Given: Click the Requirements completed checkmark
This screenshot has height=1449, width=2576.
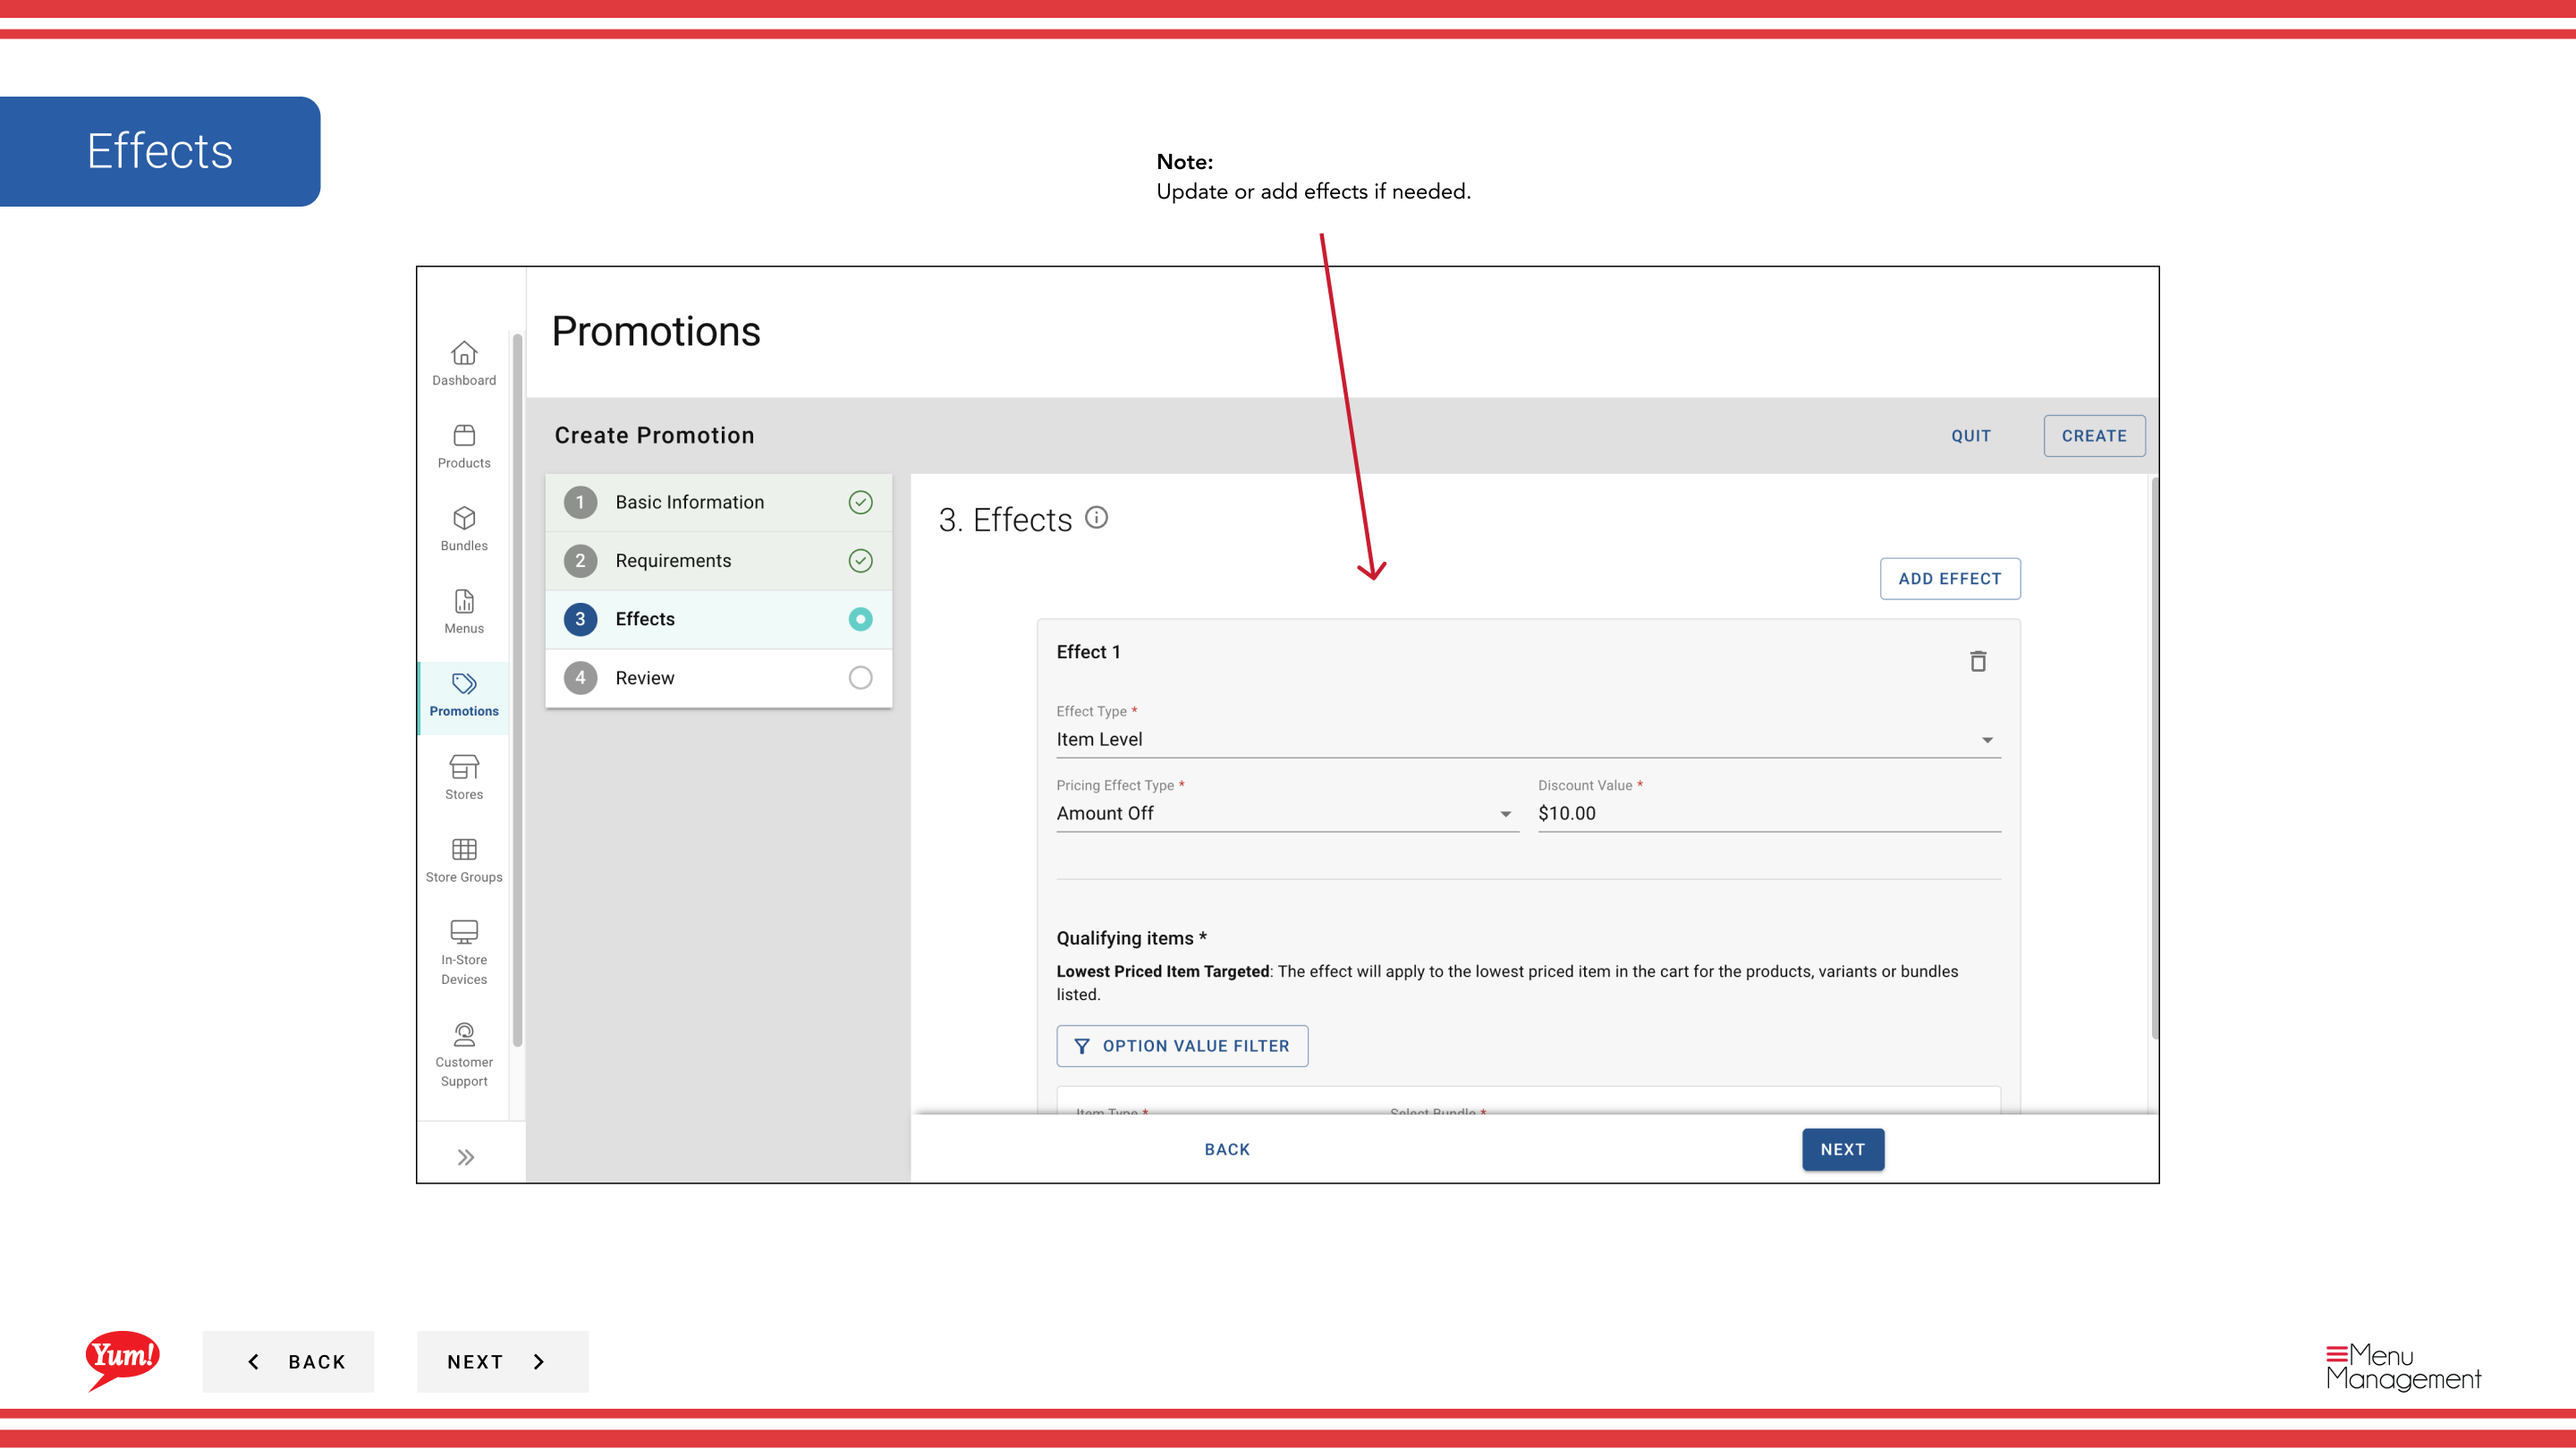Looking at the screenshot, I should pyautogui.click(x=860, y=561).
